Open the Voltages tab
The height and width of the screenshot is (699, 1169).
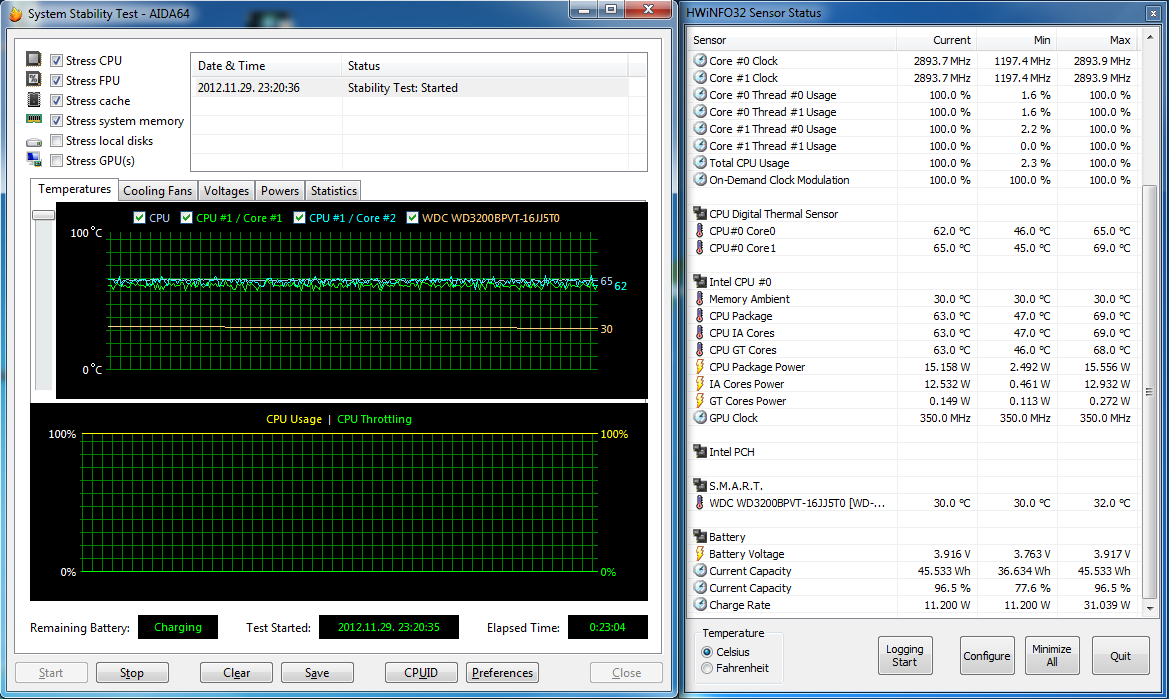click(226, 191)
